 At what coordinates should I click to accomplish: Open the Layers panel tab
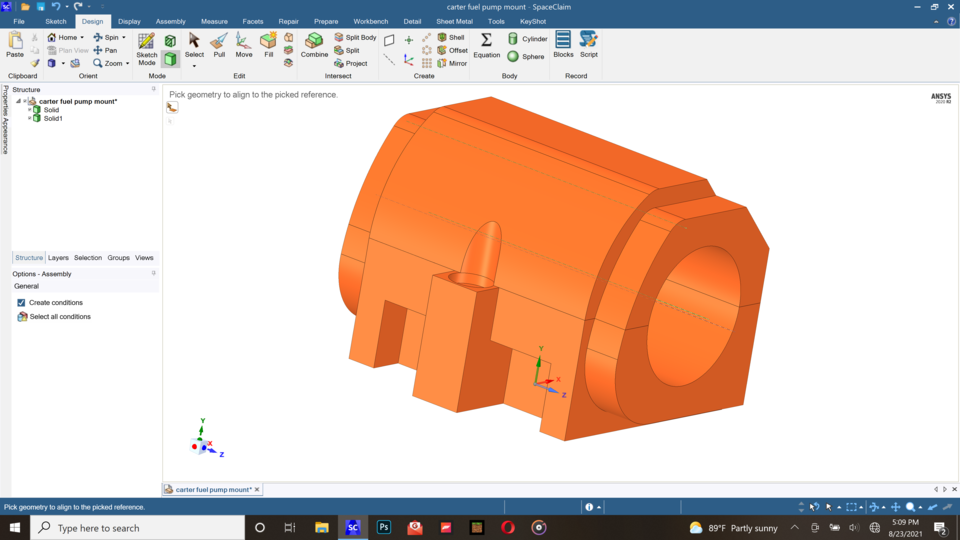tap(58, 258)
